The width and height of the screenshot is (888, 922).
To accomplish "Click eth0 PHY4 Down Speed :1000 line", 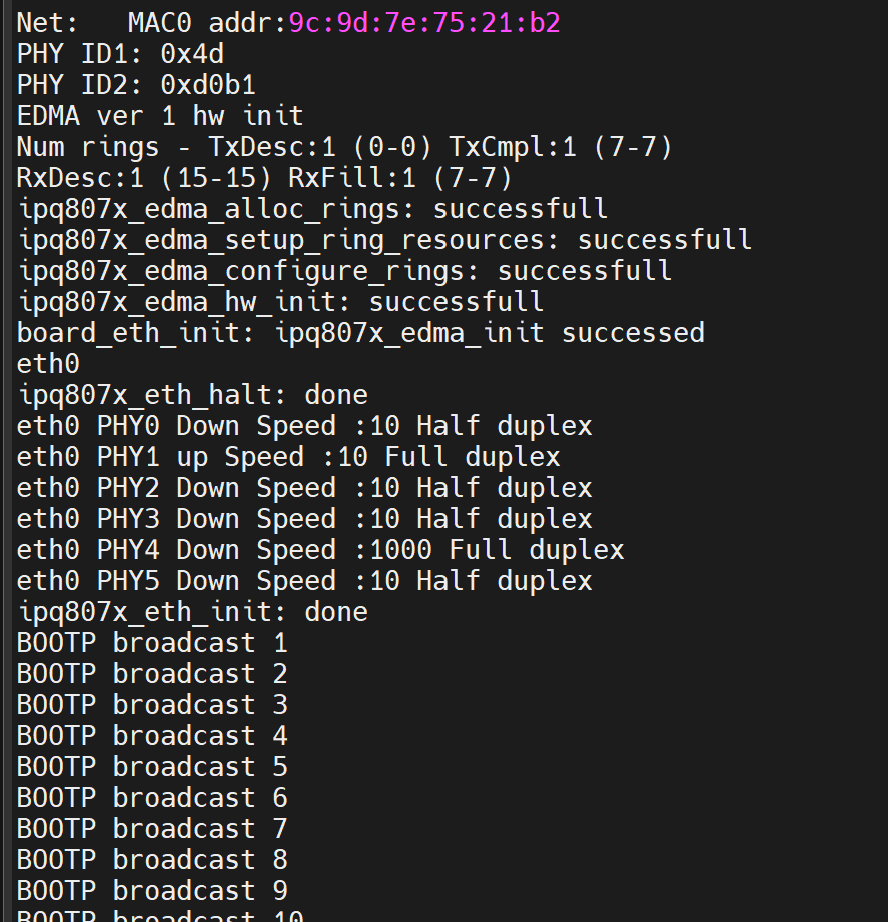I will coord(320,550).
